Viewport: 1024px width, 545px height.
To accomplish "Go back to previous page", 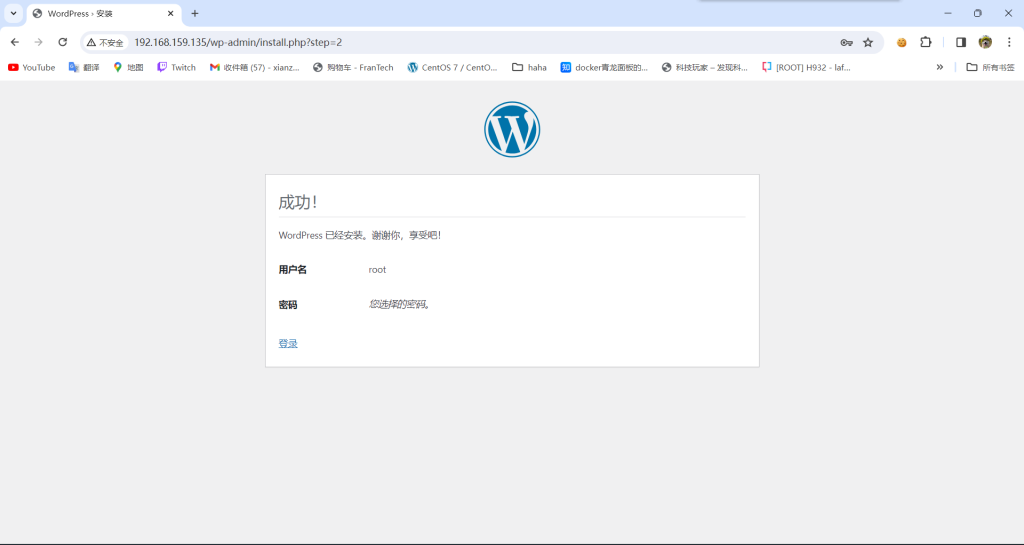I will pyautogui.click(x=15, y=42).
